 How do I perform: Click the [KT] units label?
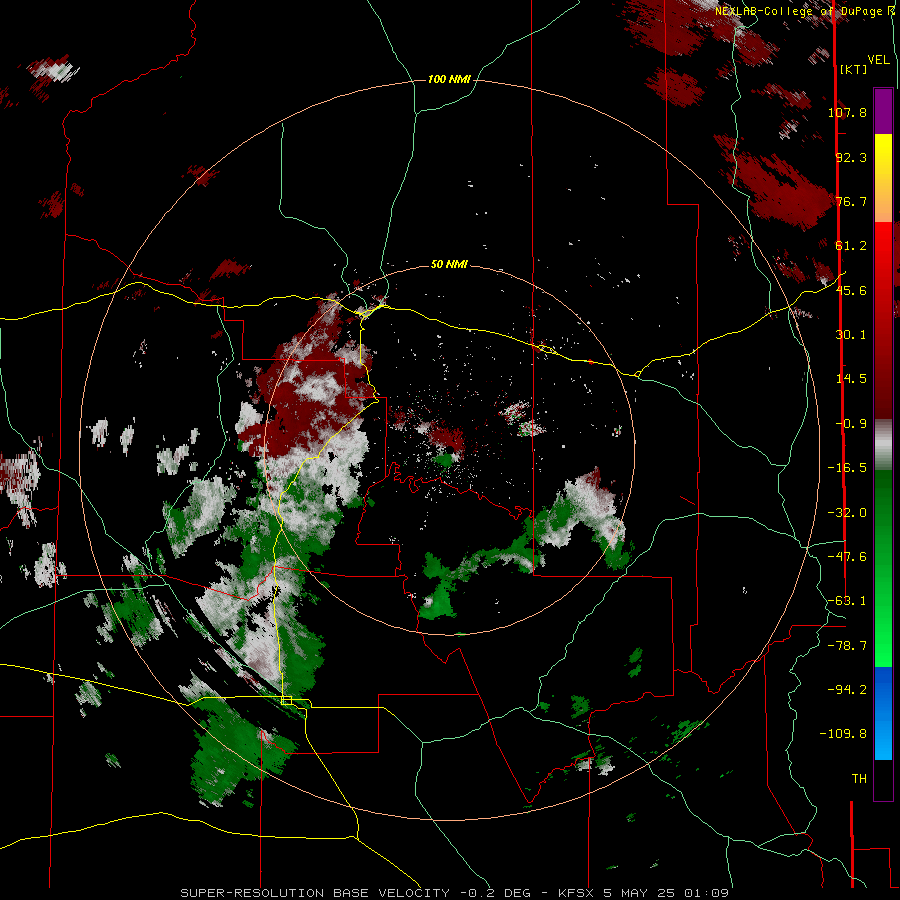853,69
